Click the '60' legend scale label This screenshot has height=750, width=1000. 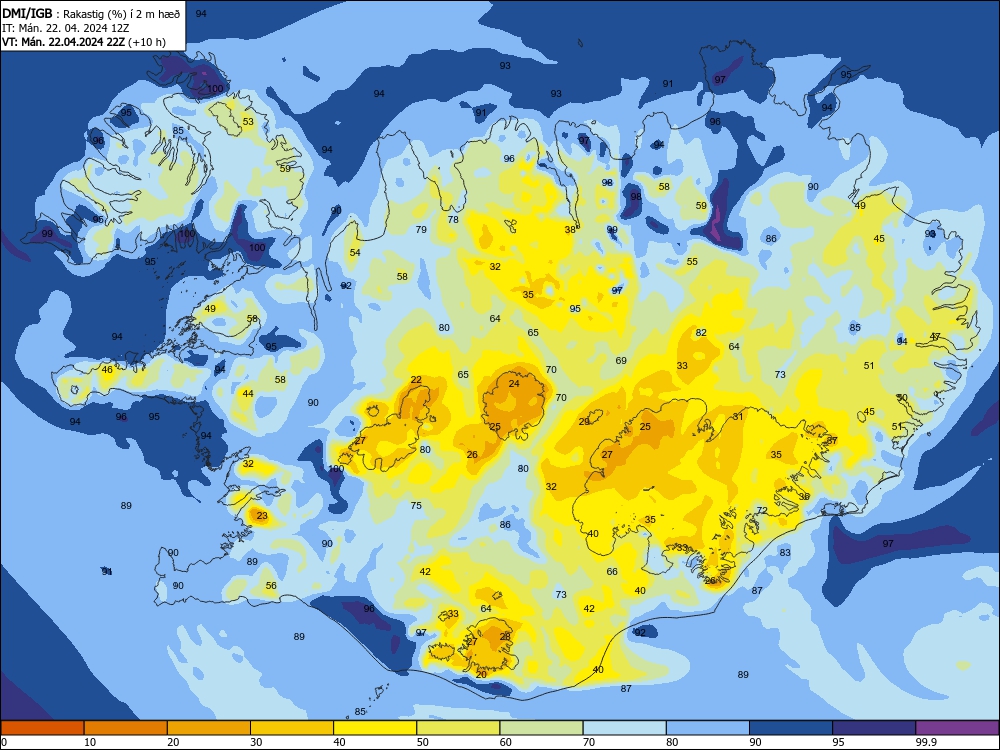pyautogui.click(x=506, y=742)
